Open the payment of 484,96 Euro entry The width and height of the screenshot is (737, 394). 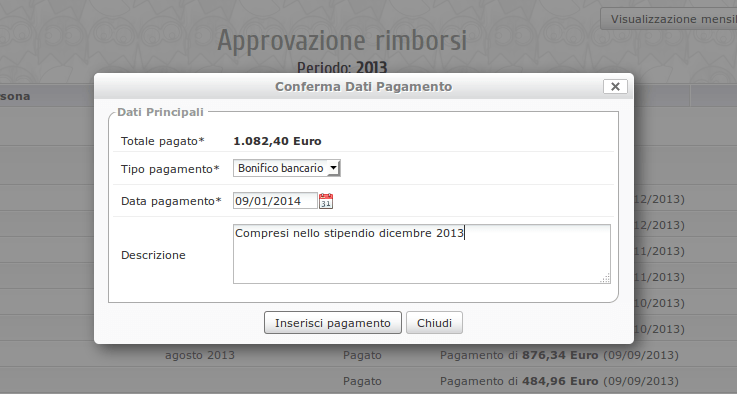click(x=559, y=381)
